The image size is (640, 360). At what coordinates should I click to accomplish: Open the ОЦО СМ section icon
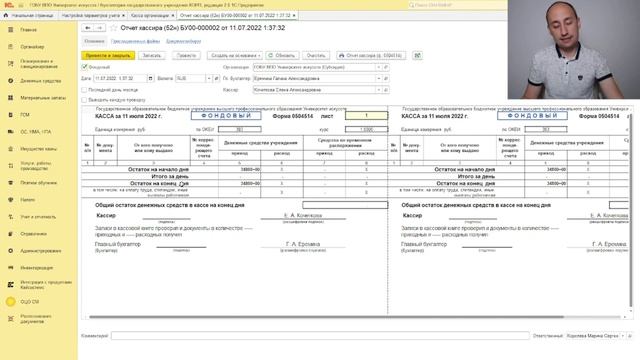(11, 302)
